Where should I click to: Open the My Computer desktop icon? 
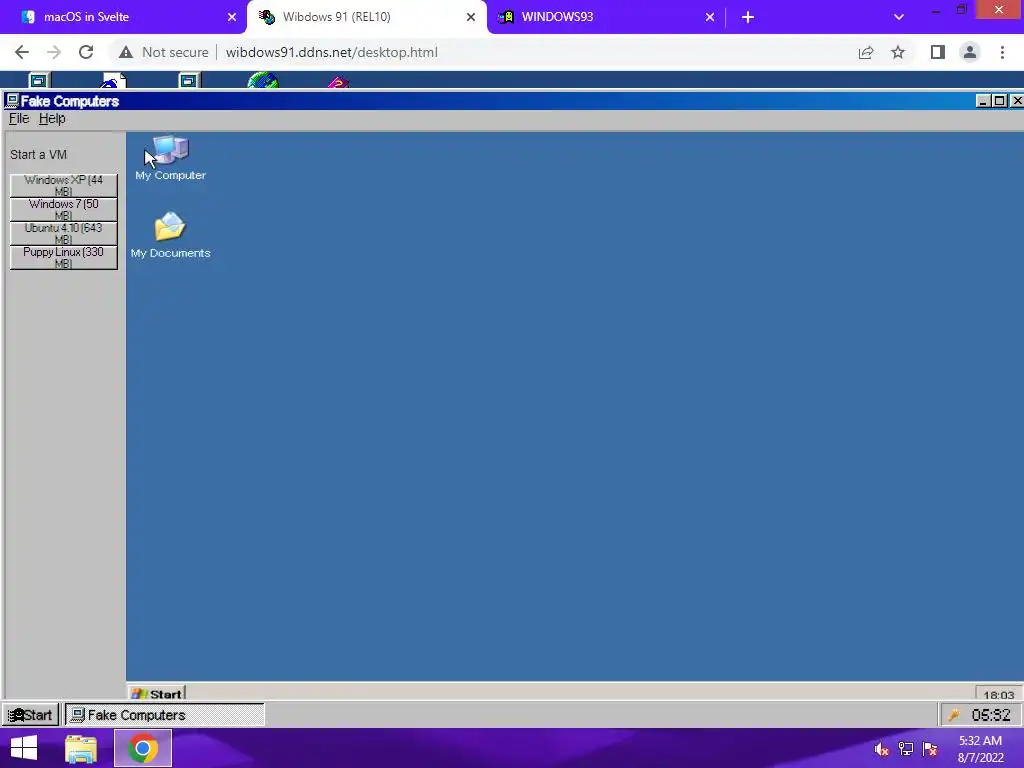pos(170,158)
